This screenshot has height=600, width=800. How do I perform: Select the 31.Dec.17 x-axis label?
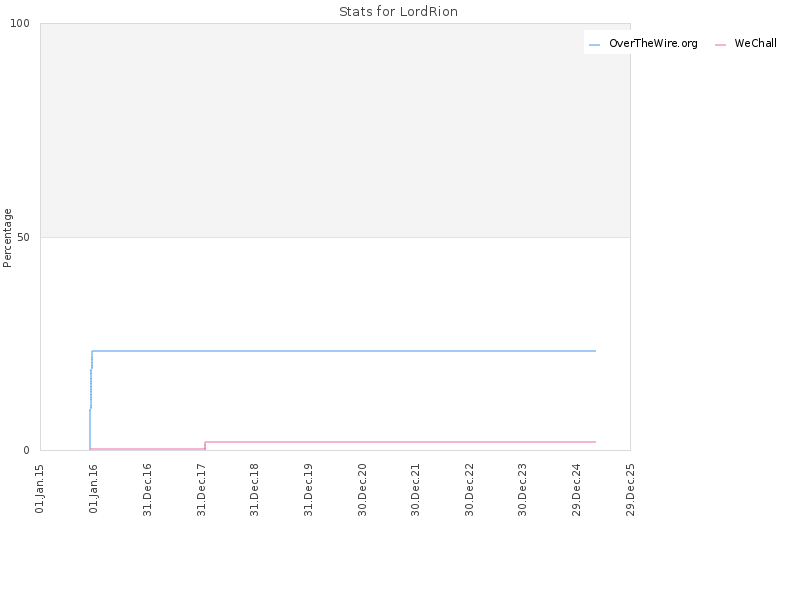(x=201, y=490)
